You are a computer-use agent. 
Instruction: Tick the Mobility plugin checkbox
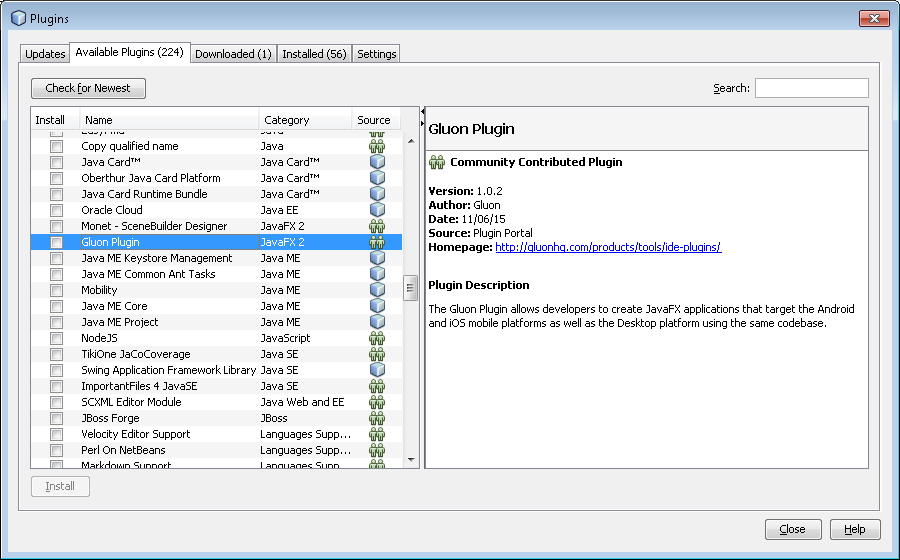pos(56,290)
